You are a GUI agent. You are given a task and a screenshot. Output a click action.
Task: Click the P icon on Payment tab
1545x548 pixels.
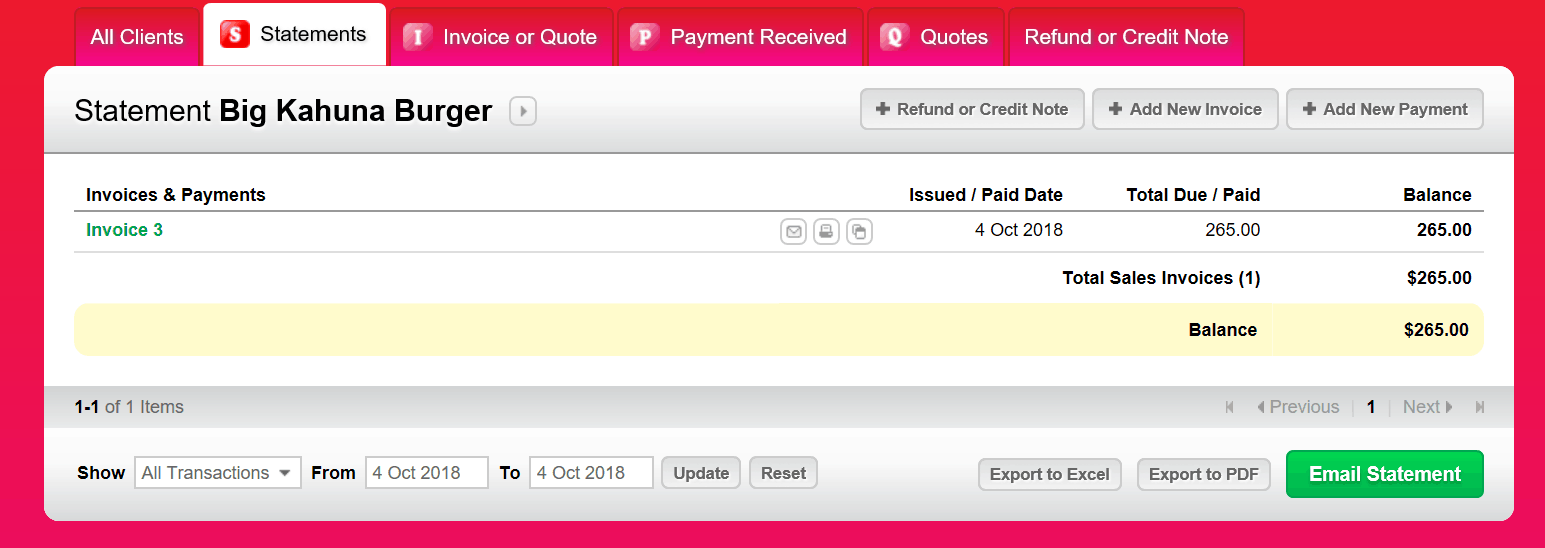click(645, 37)
